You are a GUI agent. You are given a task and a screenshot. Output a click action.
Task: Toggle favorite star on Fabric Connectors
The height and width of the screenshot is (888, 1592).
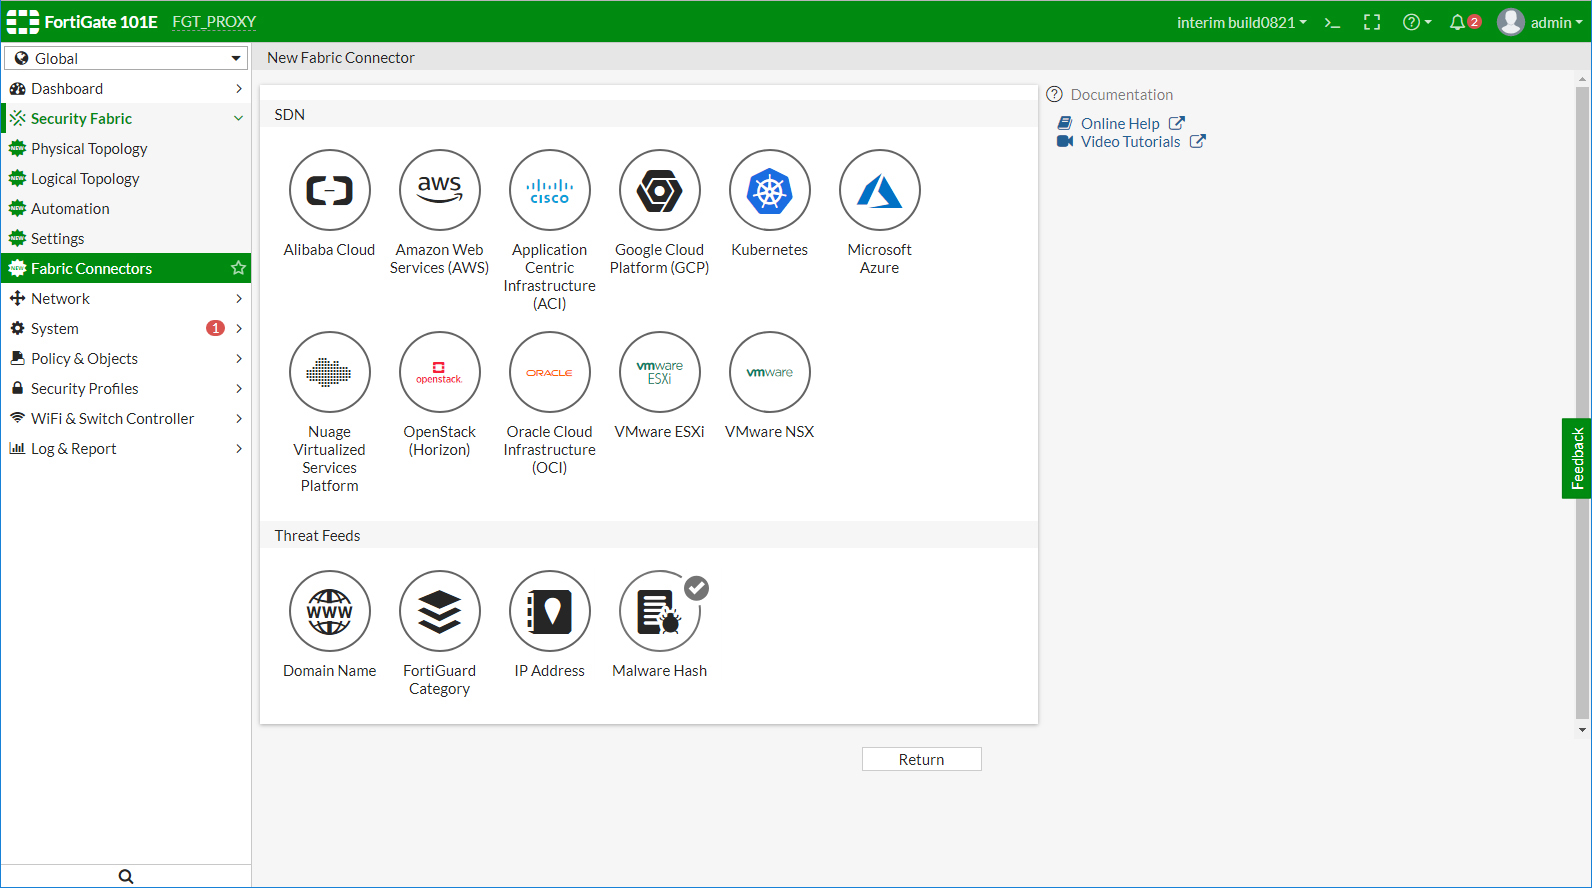238,268
